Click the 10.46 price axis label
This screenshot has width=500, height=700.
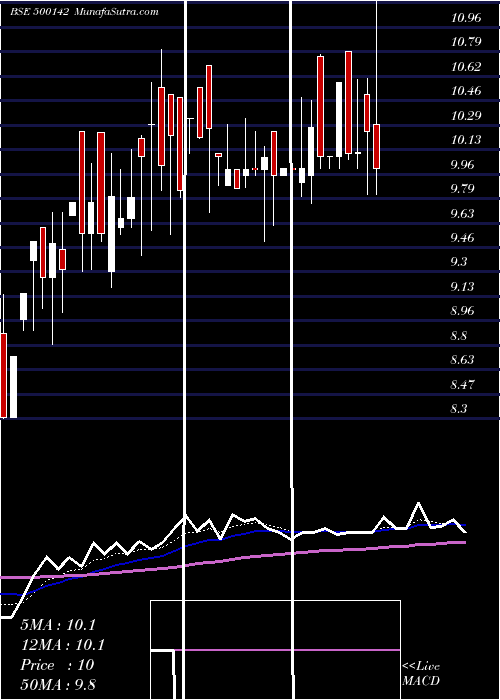click(x=466, y=91)
